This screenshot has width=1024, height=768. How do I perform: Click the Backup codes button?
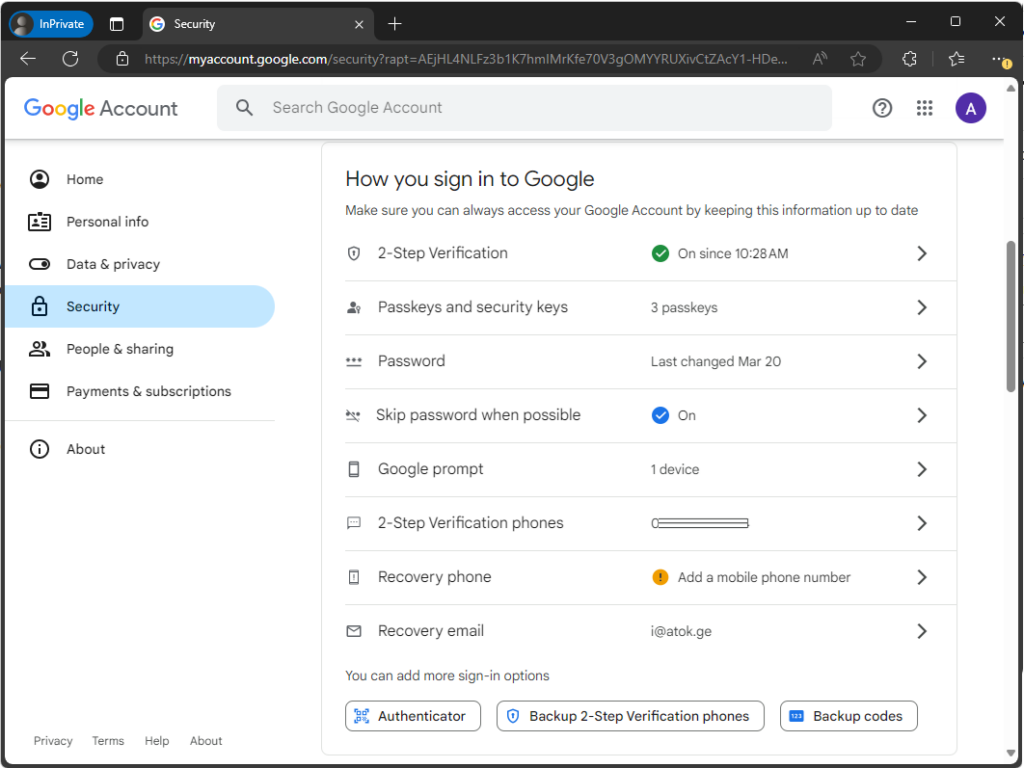[x=848, y=716]
